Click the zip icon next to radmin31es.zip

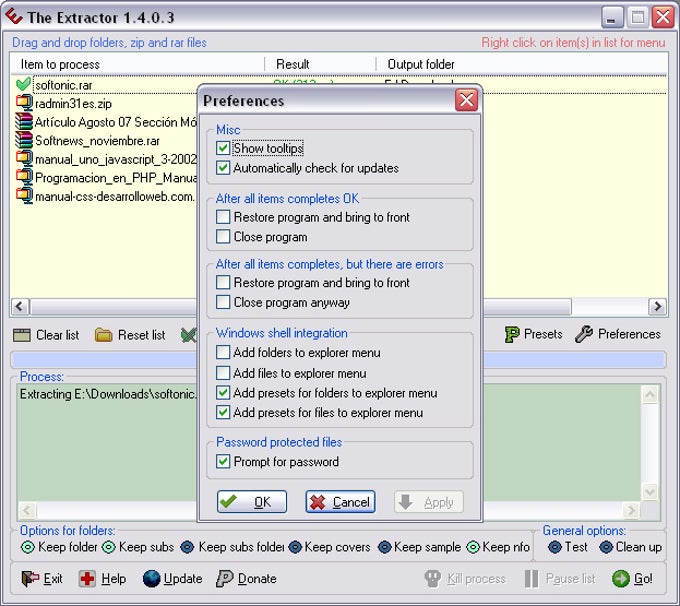click(x=24, y=103)
